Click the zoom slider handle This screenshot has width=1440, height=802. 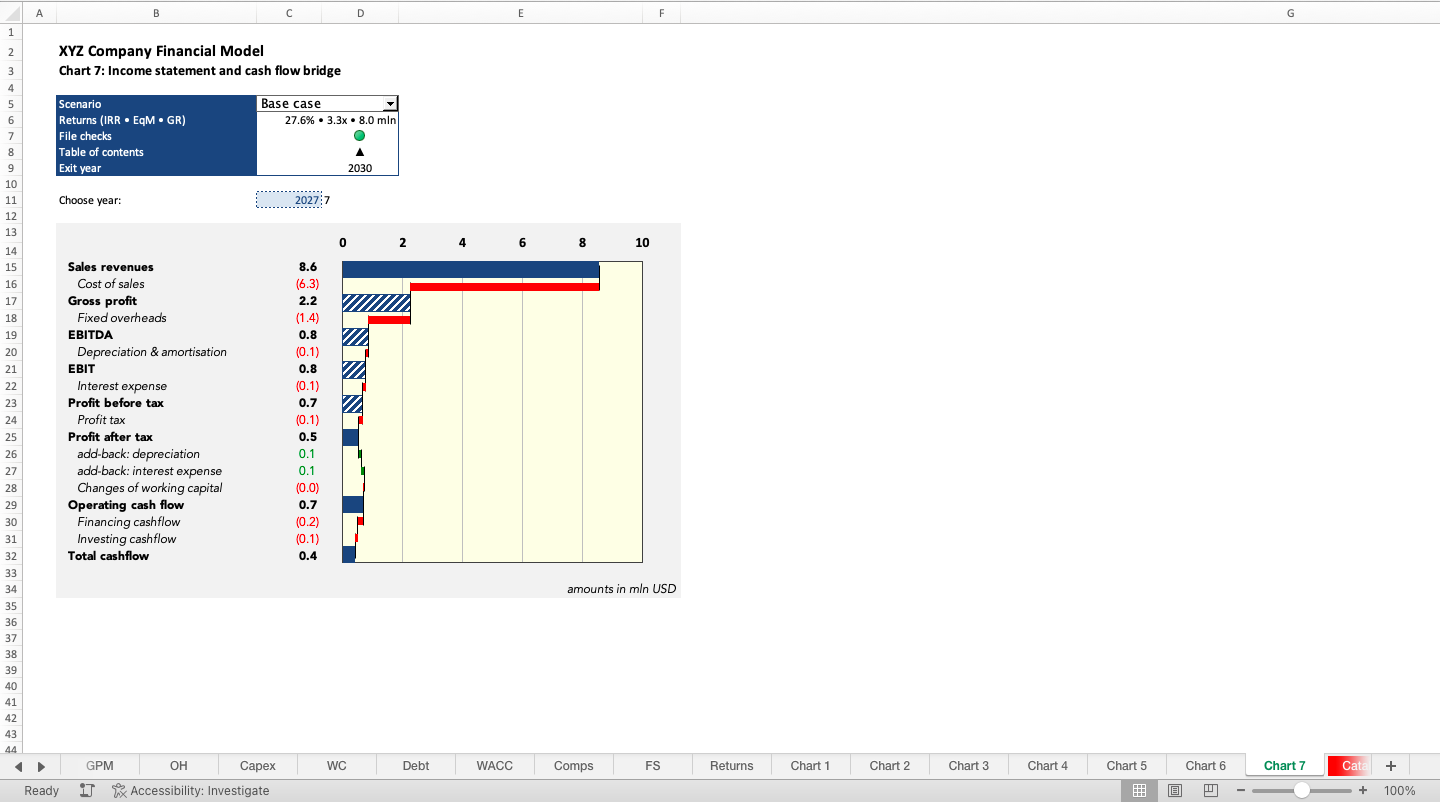coord(1301,790)
